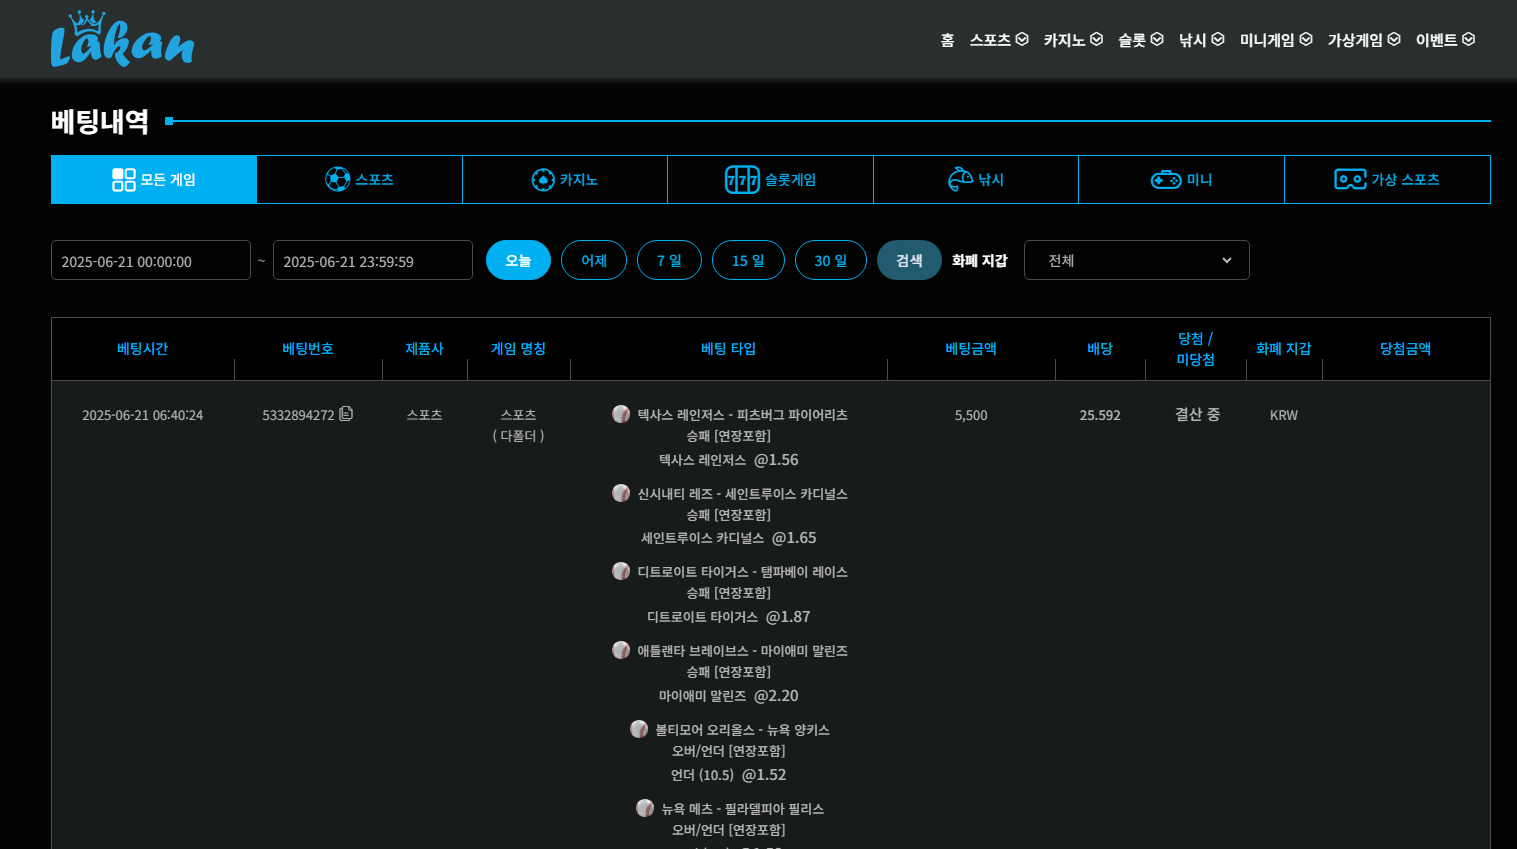
Task: Expand the 이벤트 menu in top navigation
Action: 1444,40
